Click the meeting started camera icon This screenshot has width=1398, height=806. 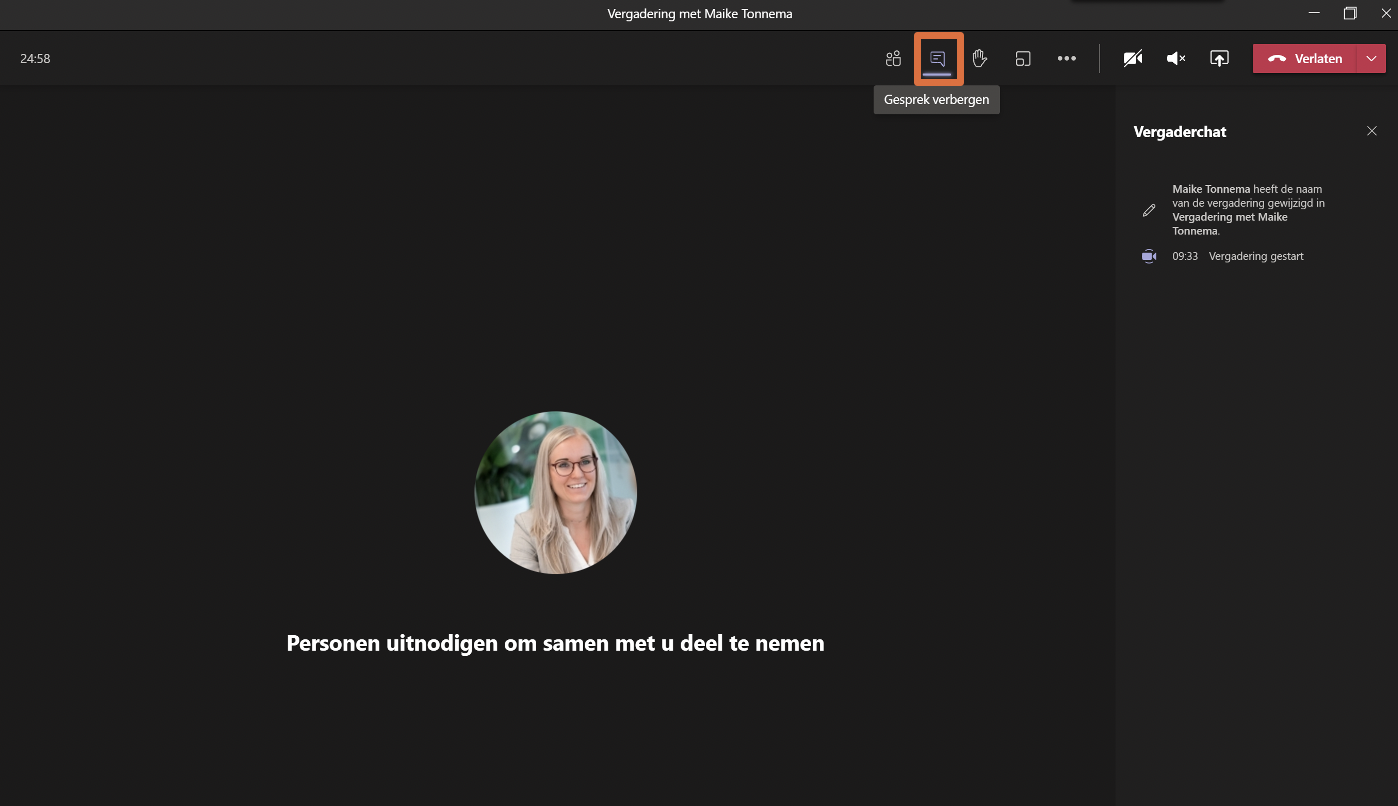(x=1149, y=256)
